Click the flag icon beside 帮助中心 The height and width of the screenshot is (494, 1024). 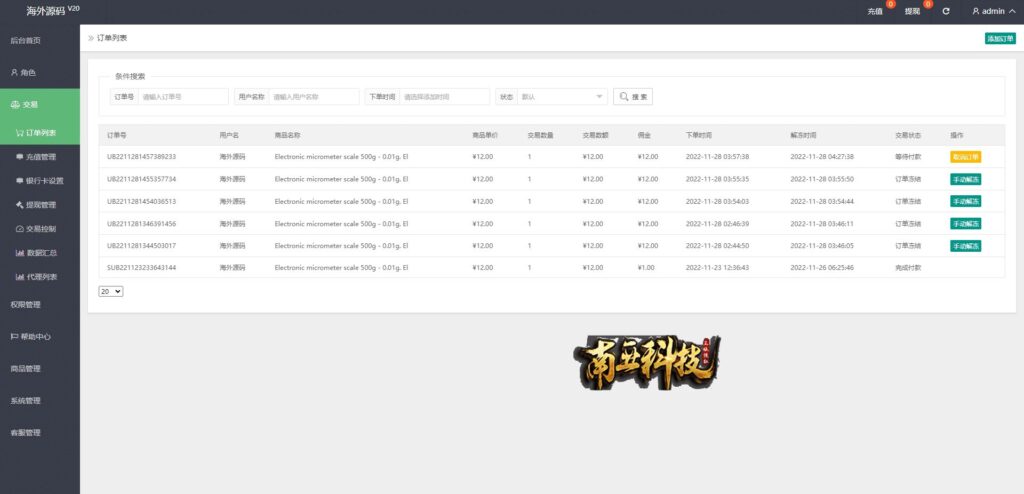point(14,337)
